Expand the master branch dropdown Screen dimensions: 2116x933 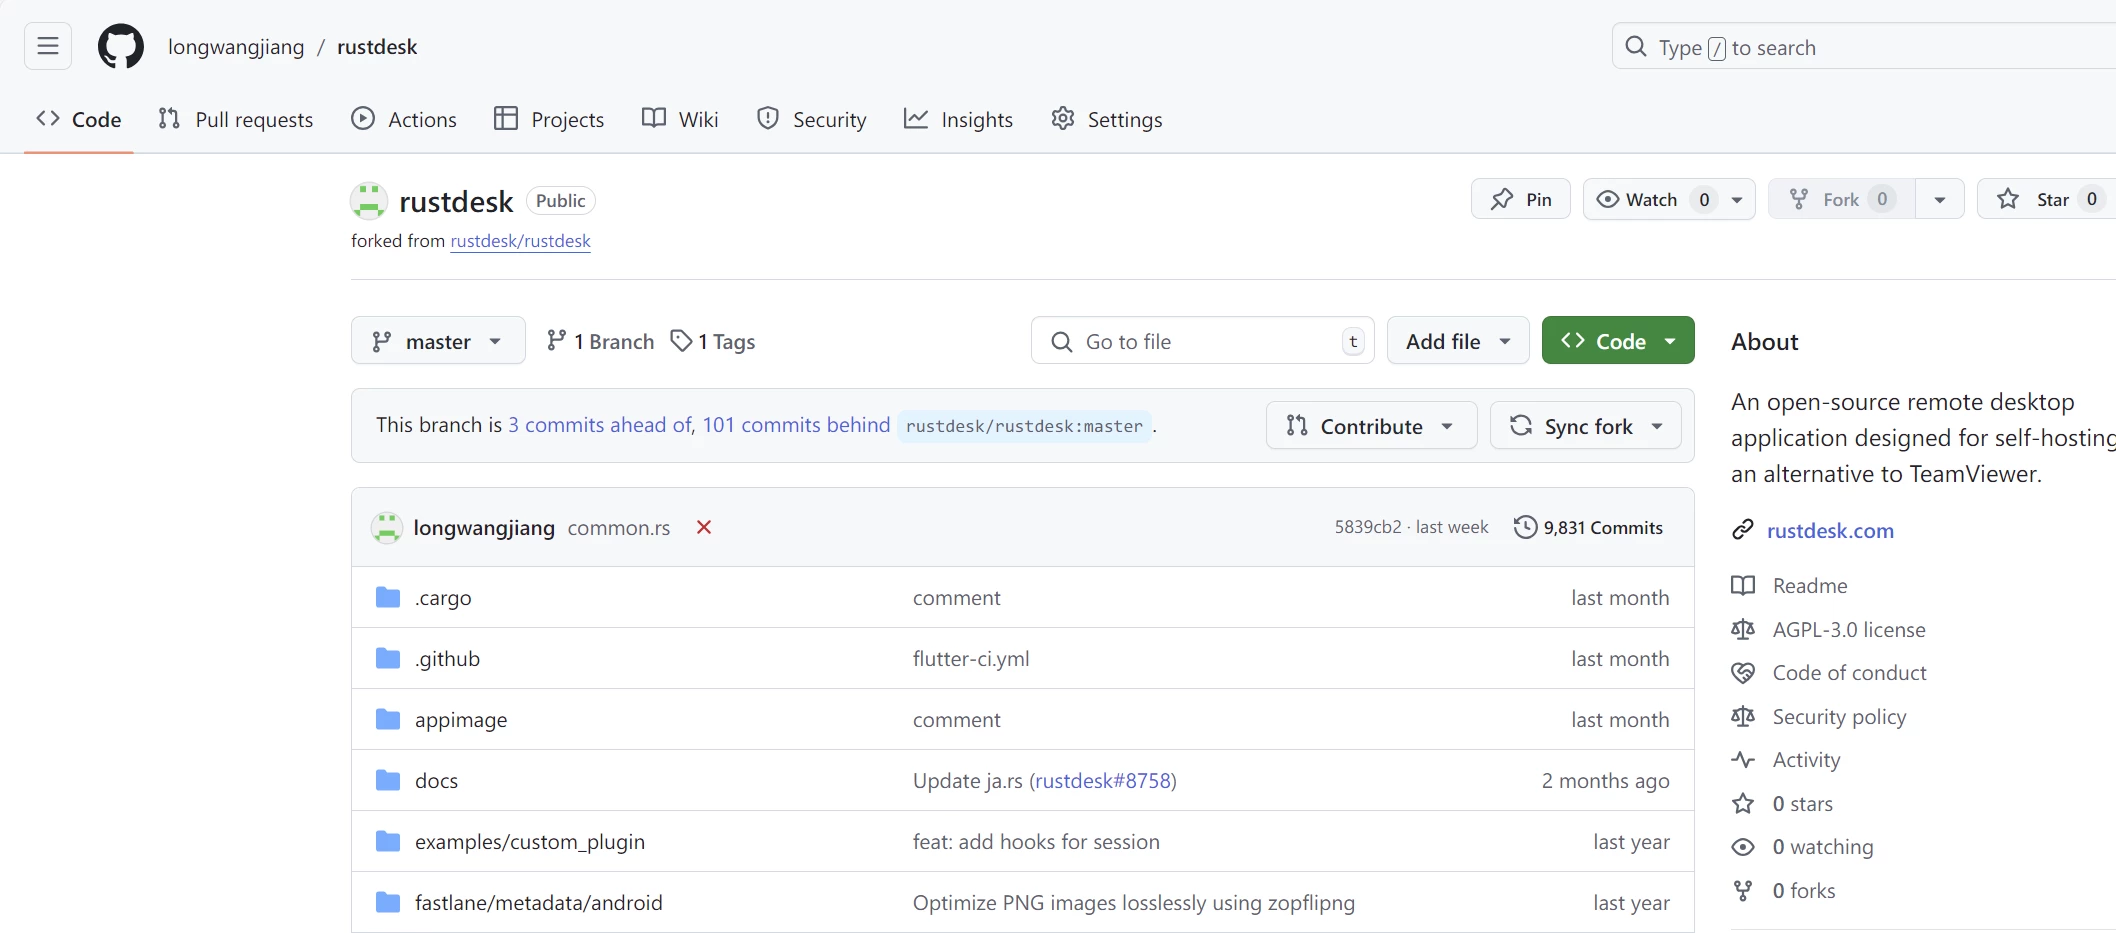pos(438,341)
